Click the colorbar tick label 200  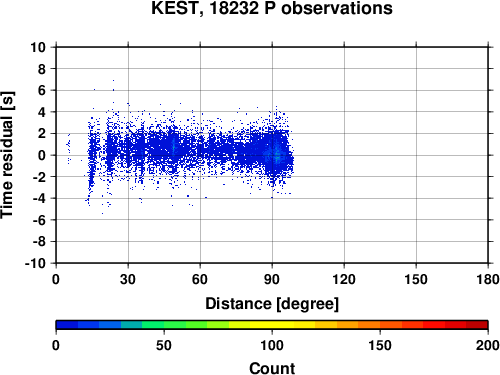click(488, 345)
